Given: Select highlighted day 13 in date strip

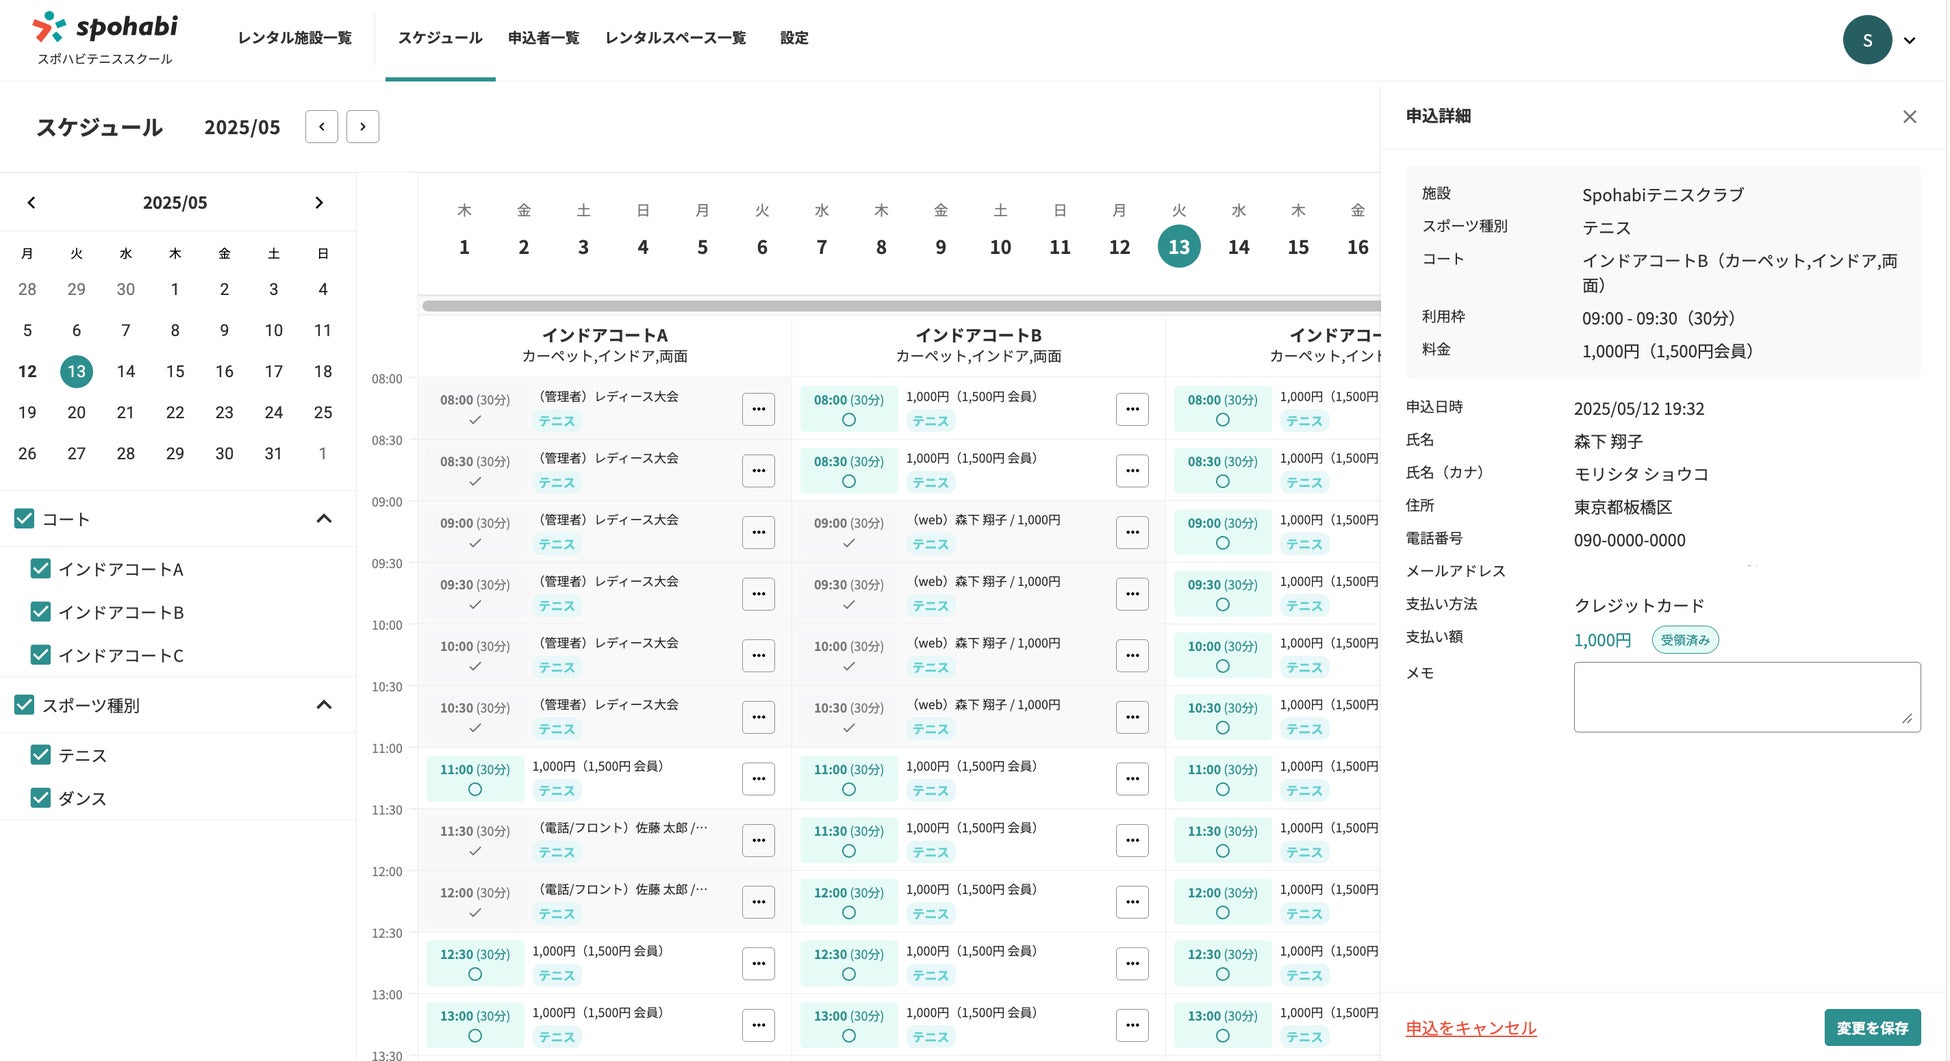Looking at the screenshot, I should coord(1179,247).
